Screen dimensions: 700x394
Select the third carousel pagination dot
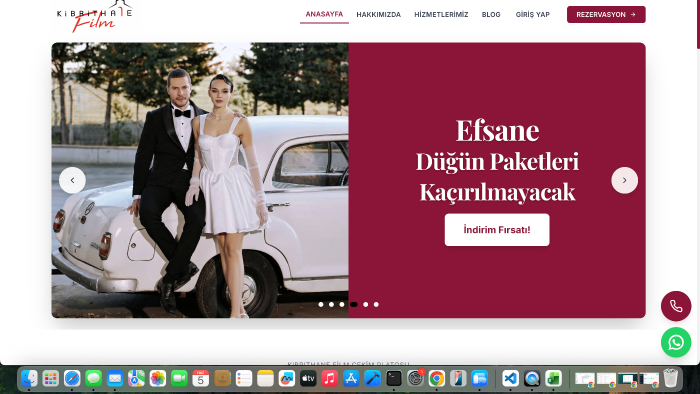click(342, 304)
